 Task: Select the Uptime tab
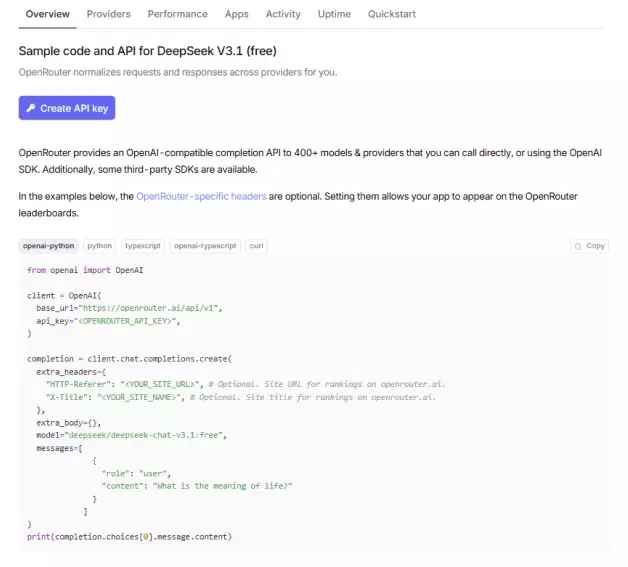pos(334,14)
